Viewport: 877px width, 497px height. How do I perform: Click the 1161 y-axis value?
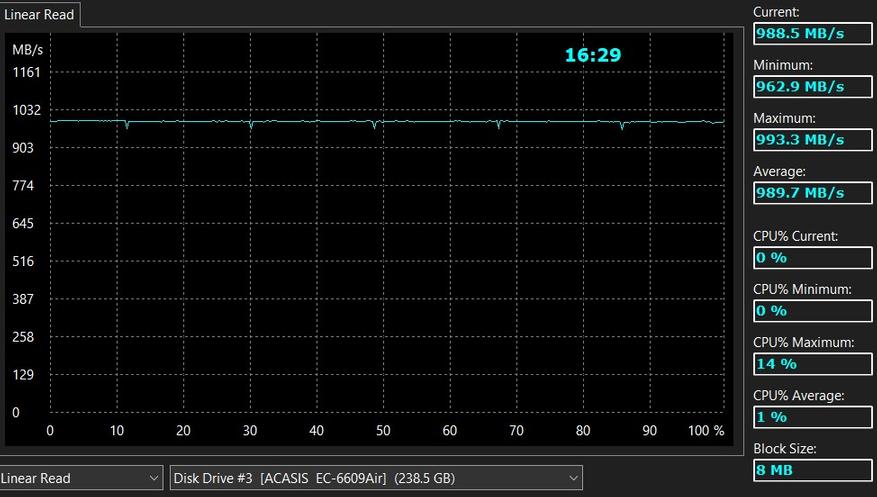point(26,72)
